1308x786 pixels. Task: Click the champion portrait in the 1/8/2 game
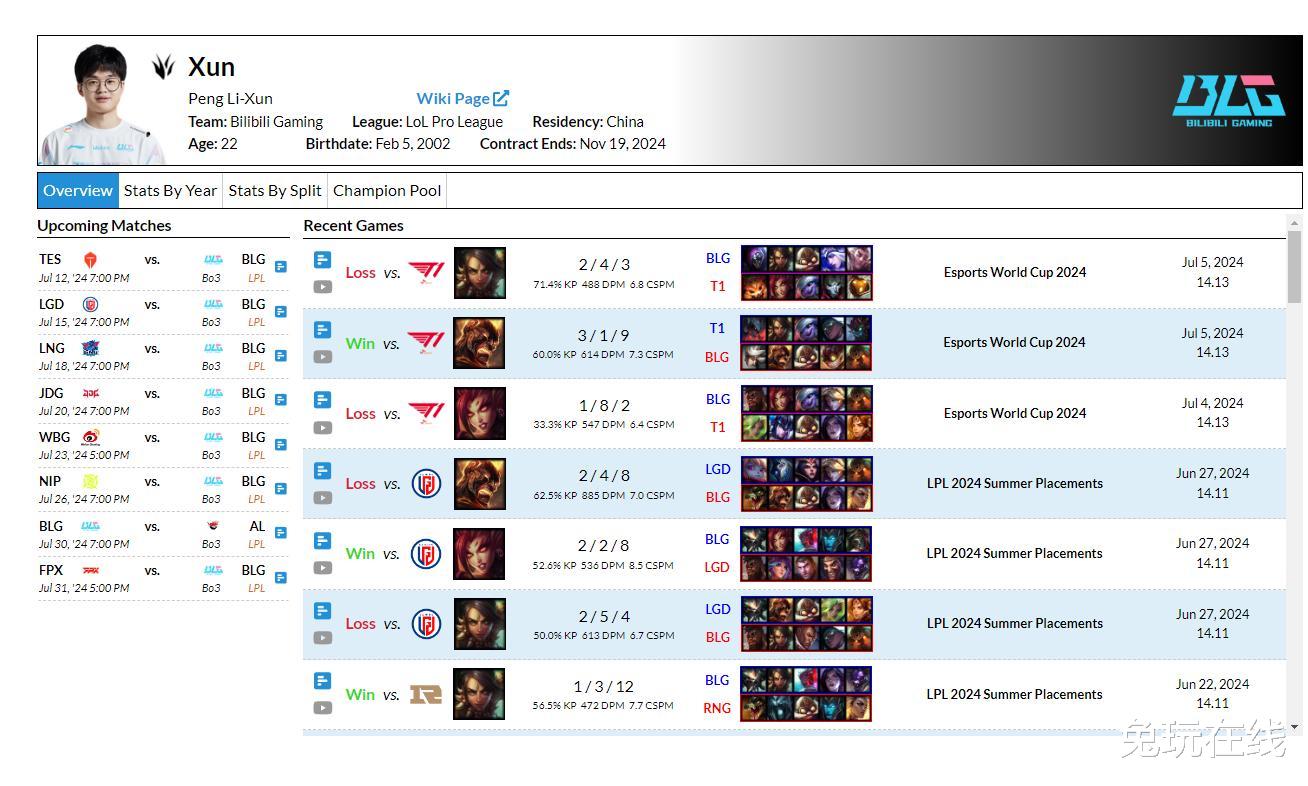(480, 413)
